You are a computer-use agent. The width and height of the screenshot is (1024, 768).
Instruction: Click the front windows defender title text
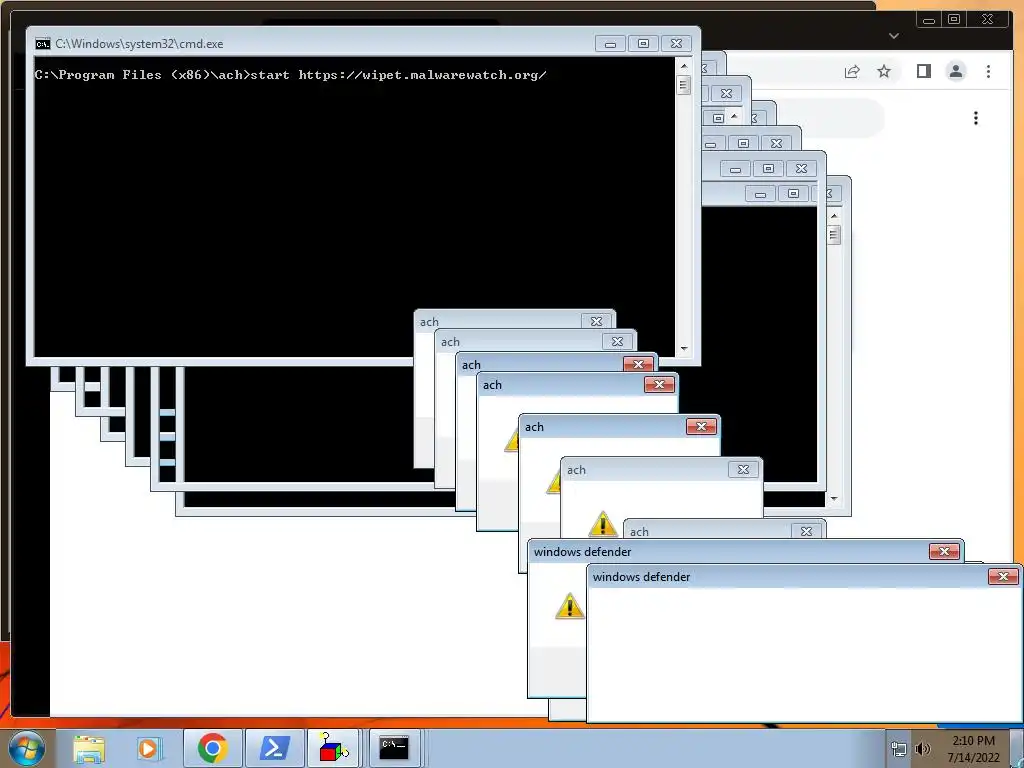(641, 577)
